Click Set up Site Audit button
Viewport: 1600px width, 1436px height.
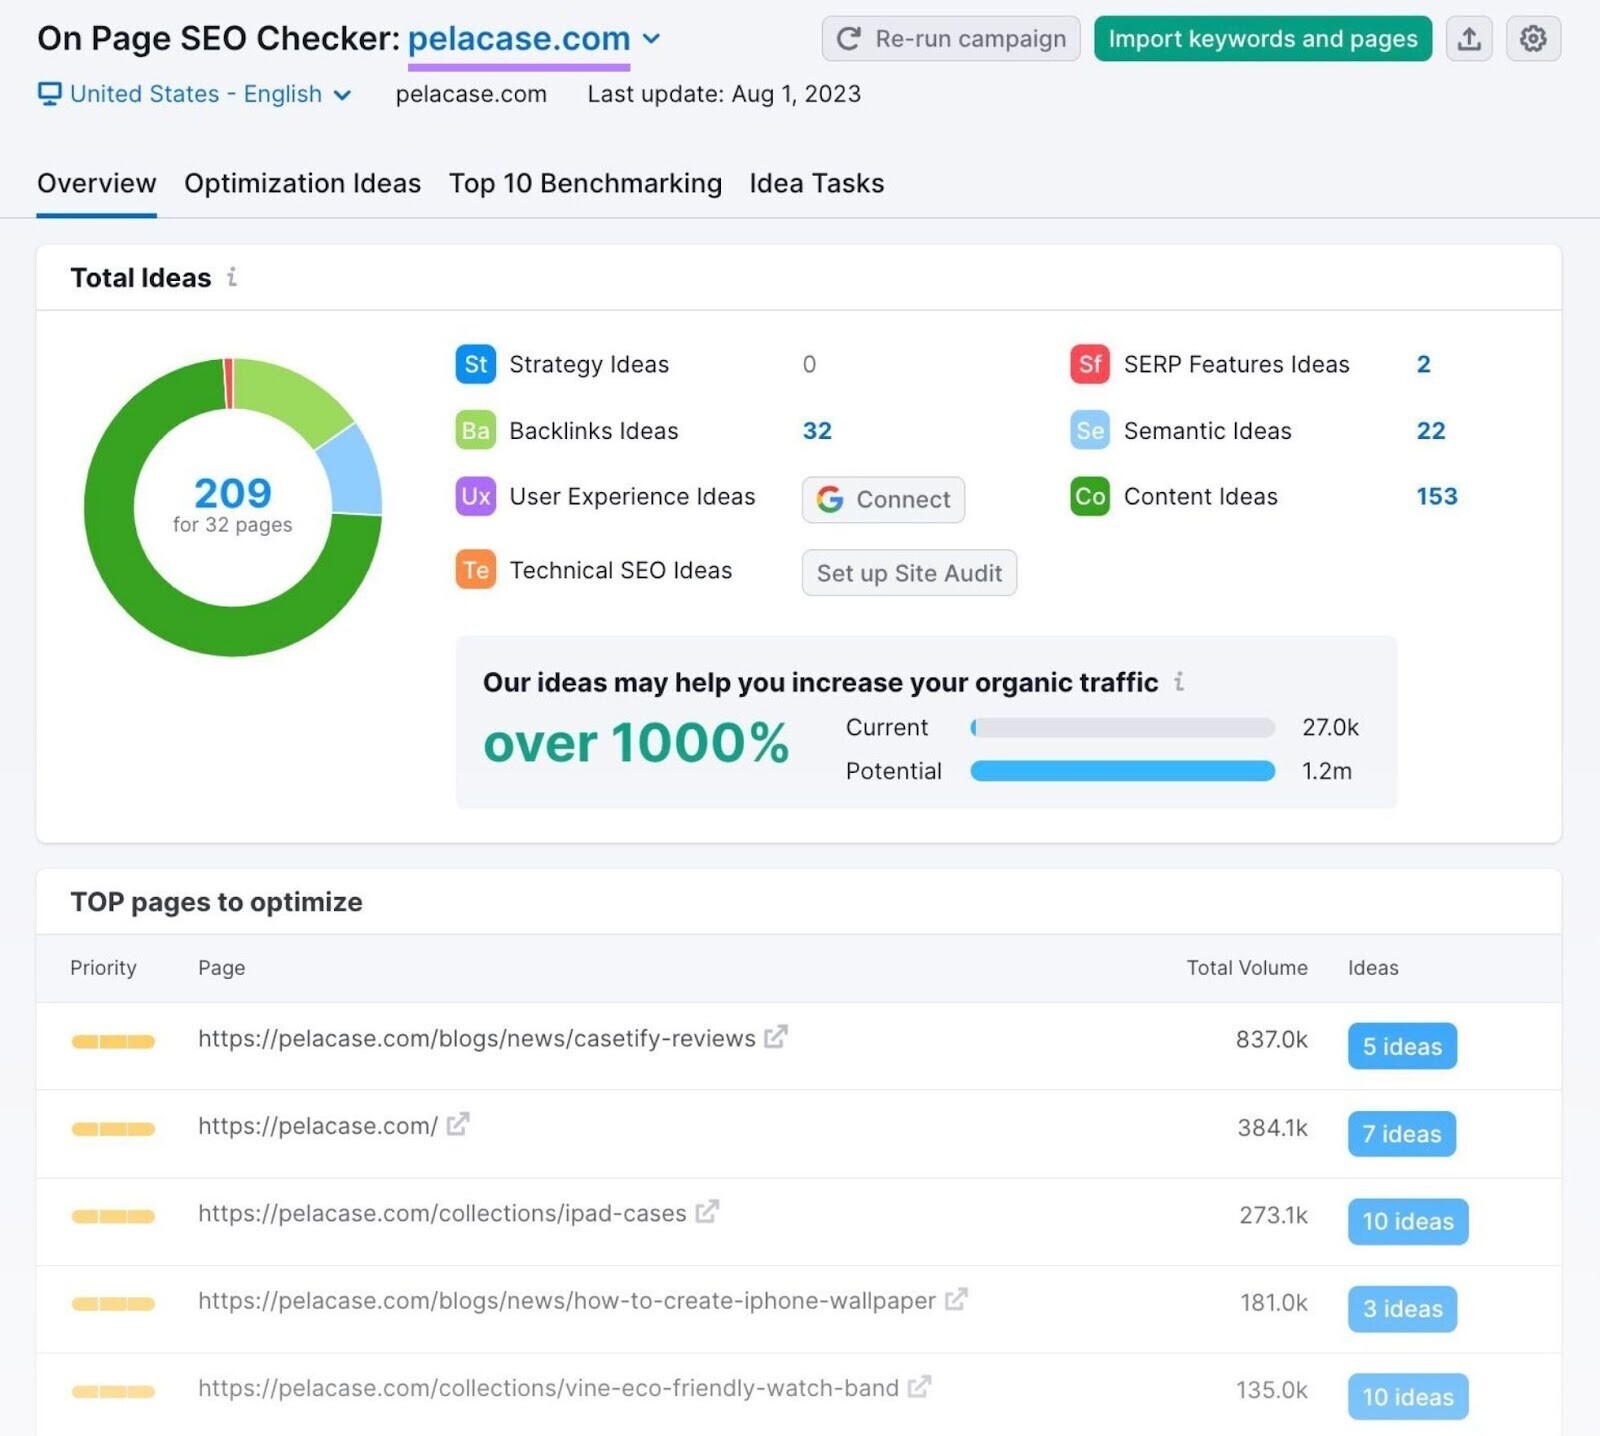click(x=909, y=573)
